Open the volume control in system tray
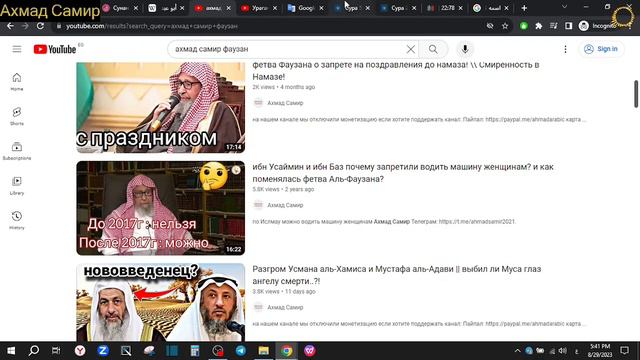Viewport: 640px width, 360px height. point(563,351)
